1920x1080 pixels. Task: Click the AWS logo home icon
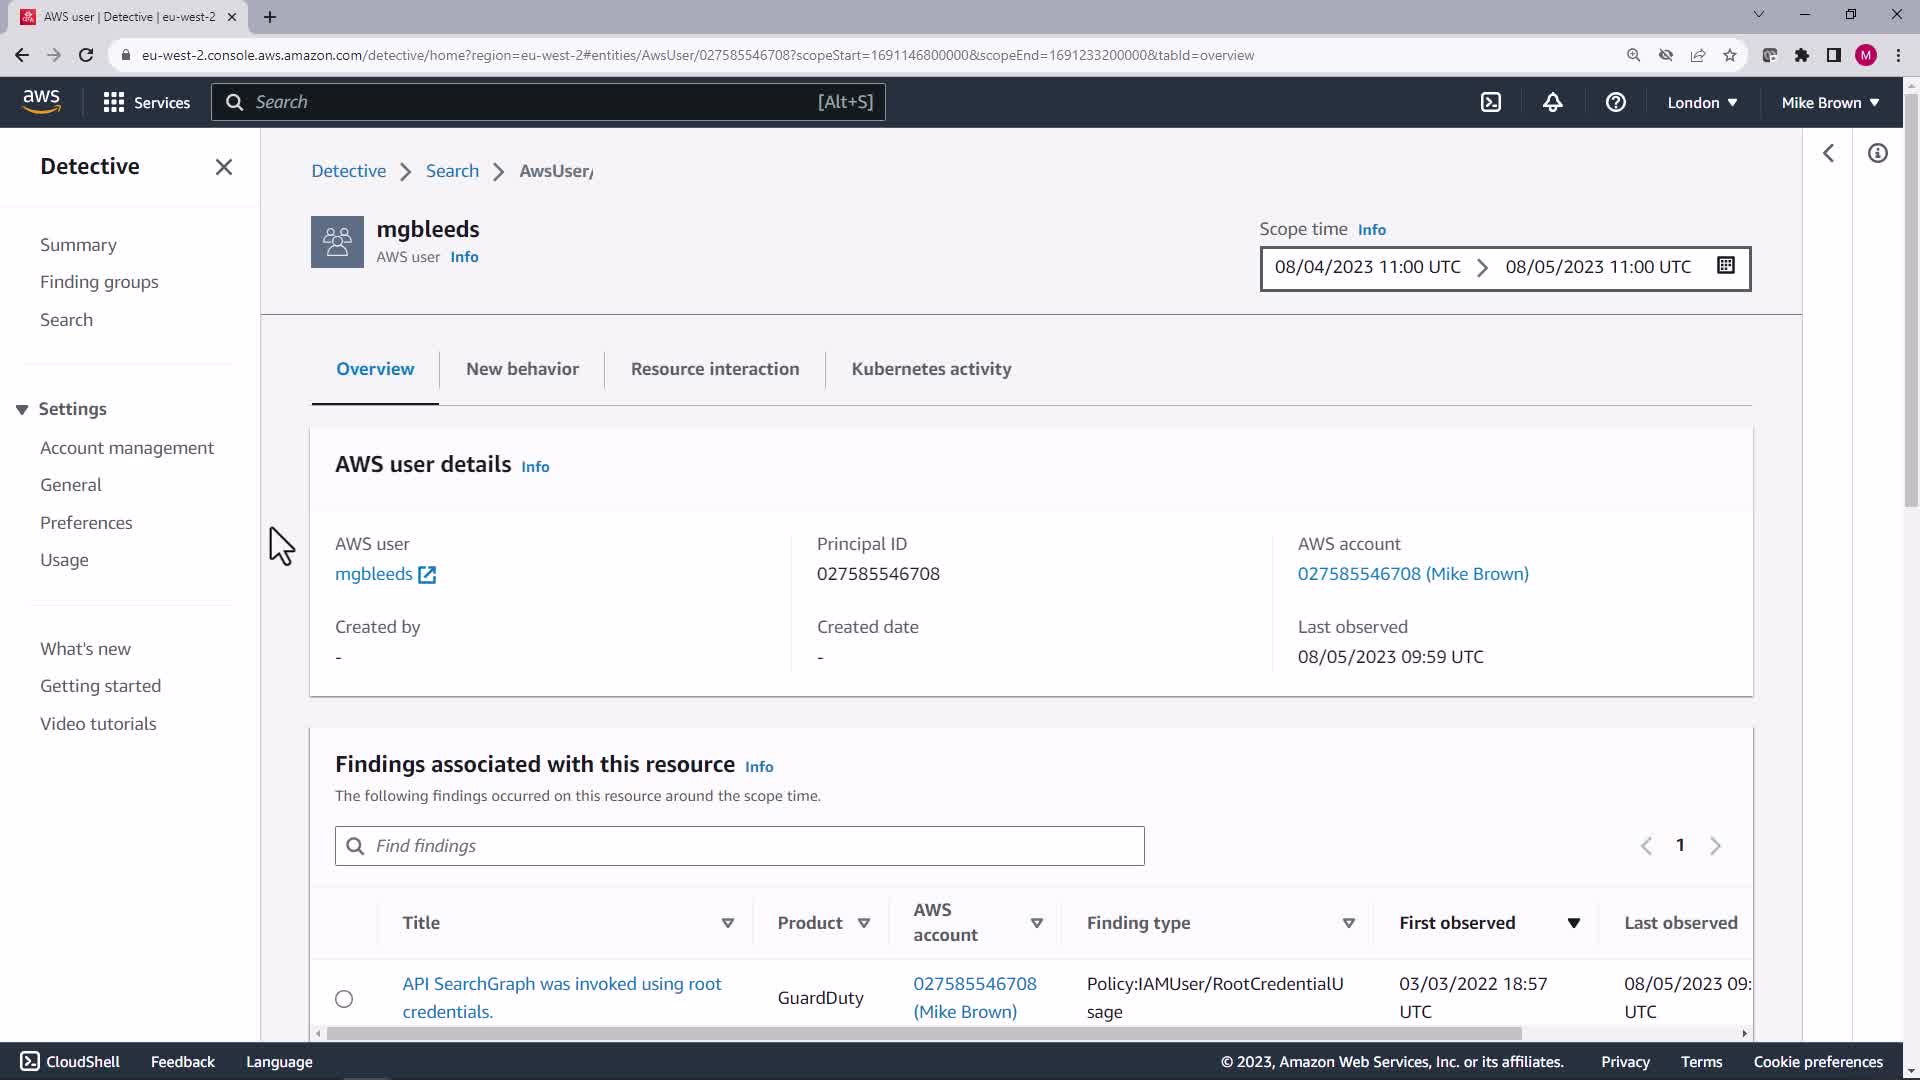(41, 101)
